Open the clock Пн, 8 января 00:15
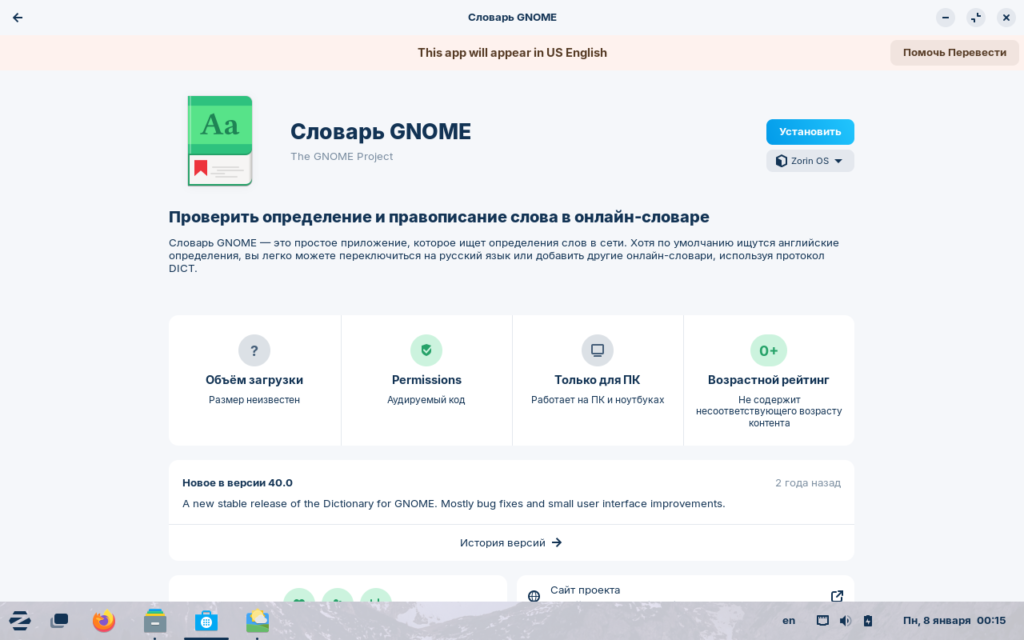Image resolution: width=1024 pixels, height=640 pixels. coord(954,620)
